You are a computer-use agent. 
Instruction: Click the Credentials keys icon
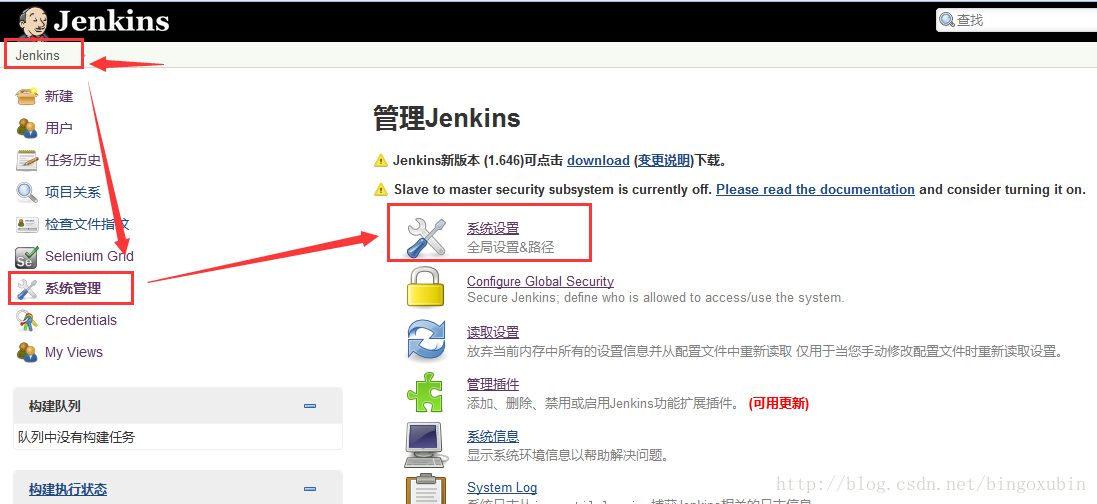tap(27, 320)
